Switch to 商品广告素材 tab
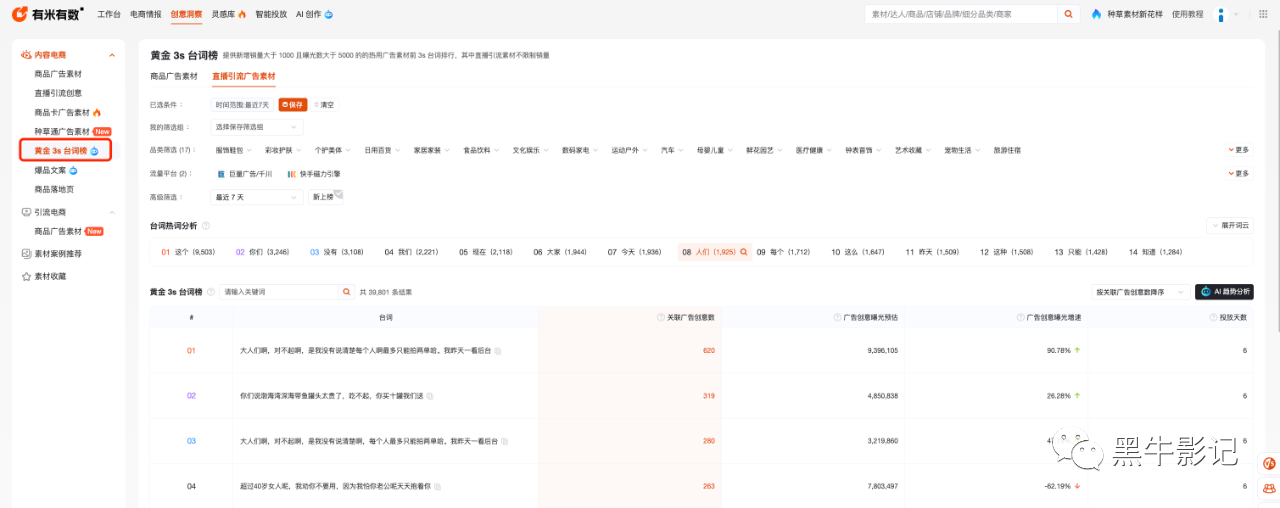This screenshot has width=1280, height=508. (174, 76)
